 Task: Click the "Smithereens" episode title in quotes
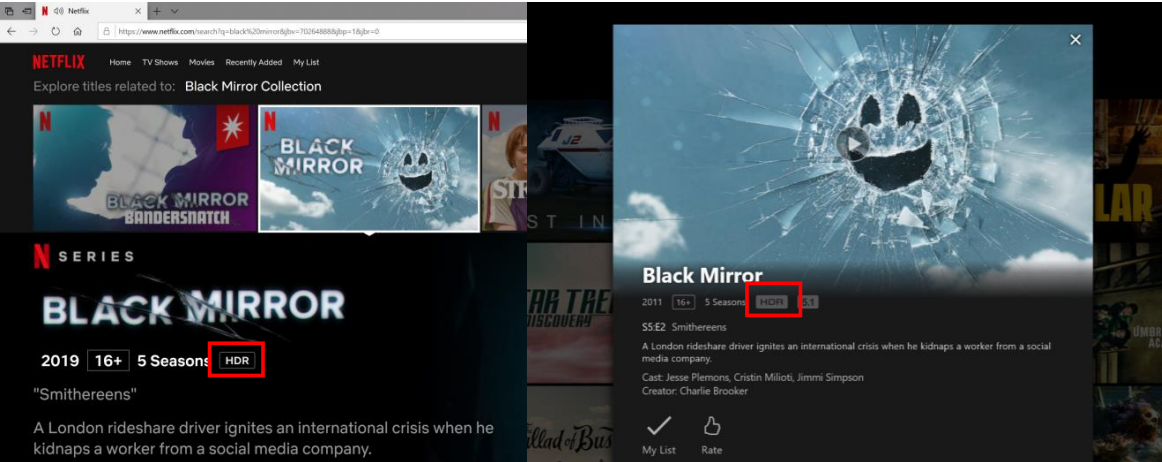tap(85, 395)
